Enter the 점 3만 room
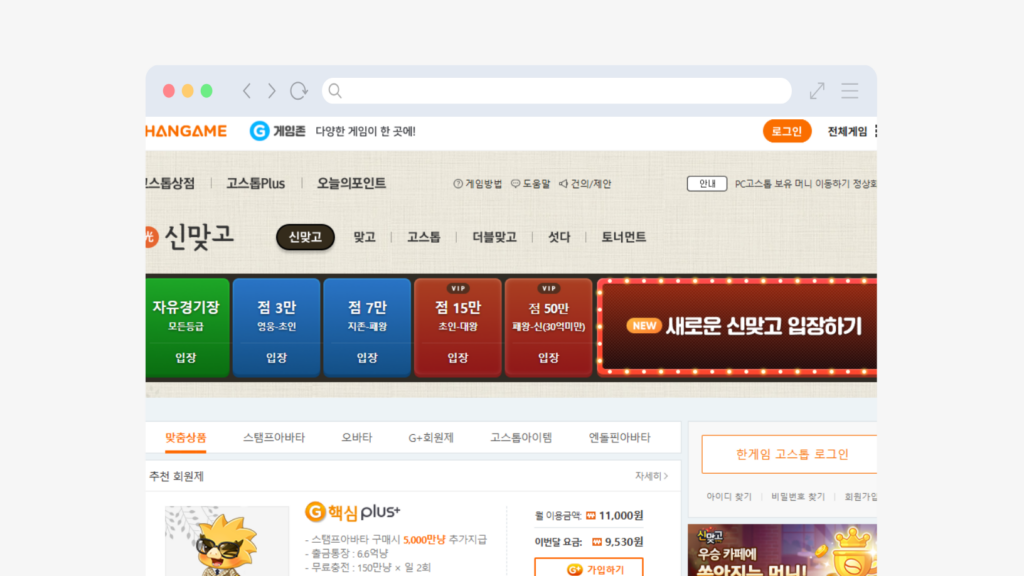The width and height of the screenshot is (1024, 576). click(276, 328)
